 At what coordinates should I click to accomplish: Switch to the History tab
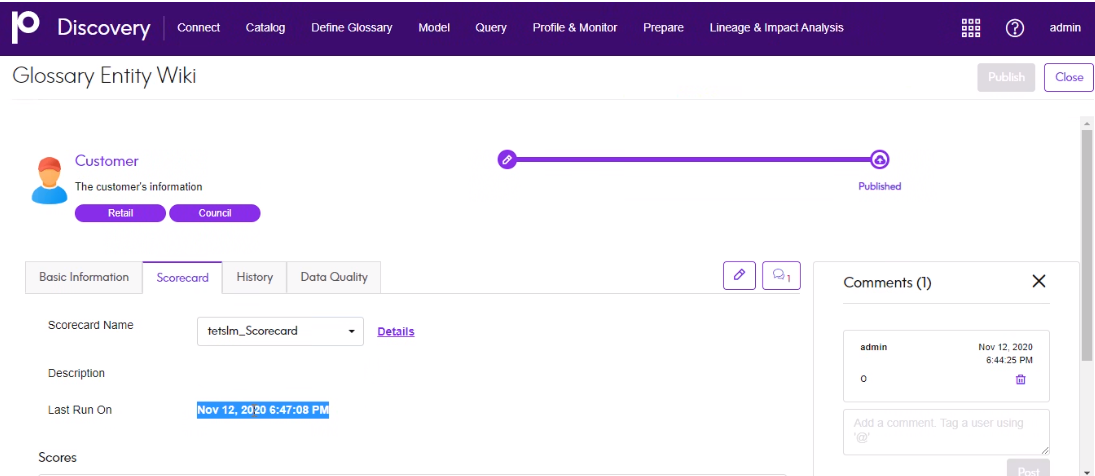(254, 277)
